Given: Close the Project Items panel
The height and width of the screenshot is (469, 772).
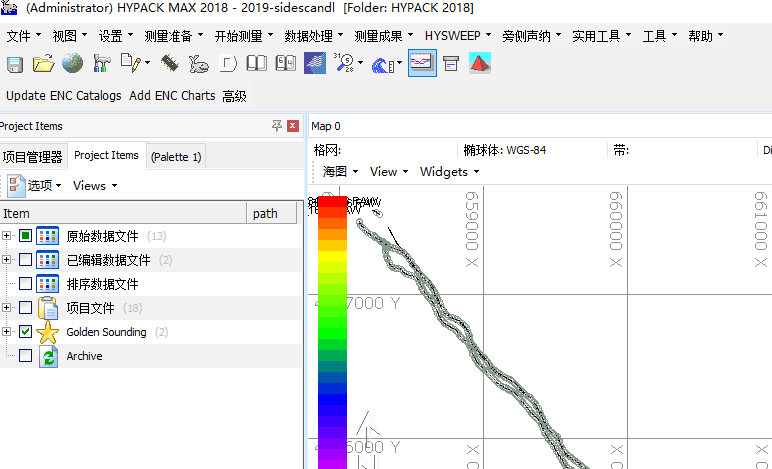Looking at the screenshot, I should pyautogui.click(x=293, y=126).
